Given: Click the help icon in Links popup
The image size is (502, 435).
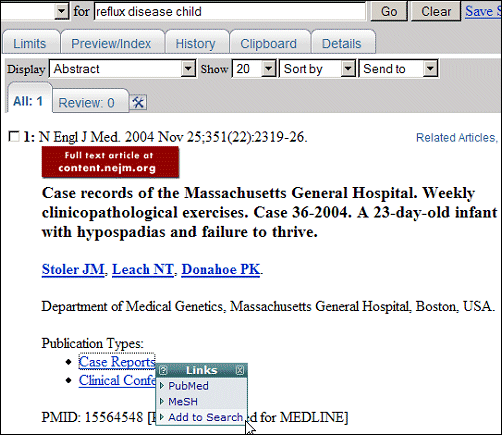Looking at the screenshot, I should point(163,370).
